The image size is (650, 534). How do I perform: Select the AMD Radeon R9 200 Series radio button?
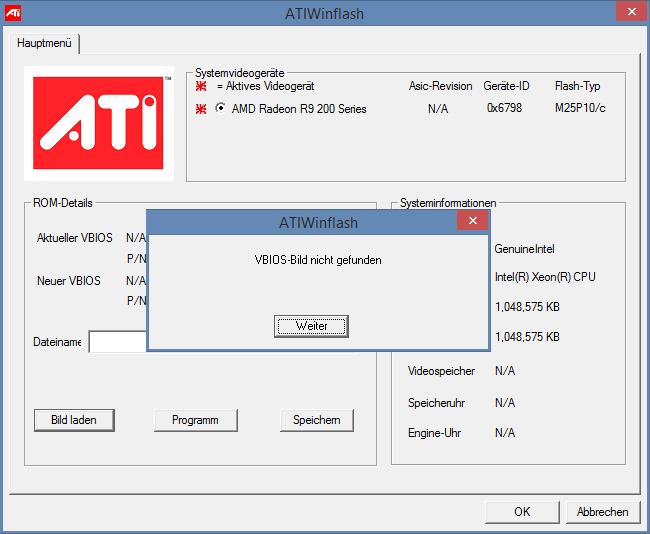(x=221, y=108)
